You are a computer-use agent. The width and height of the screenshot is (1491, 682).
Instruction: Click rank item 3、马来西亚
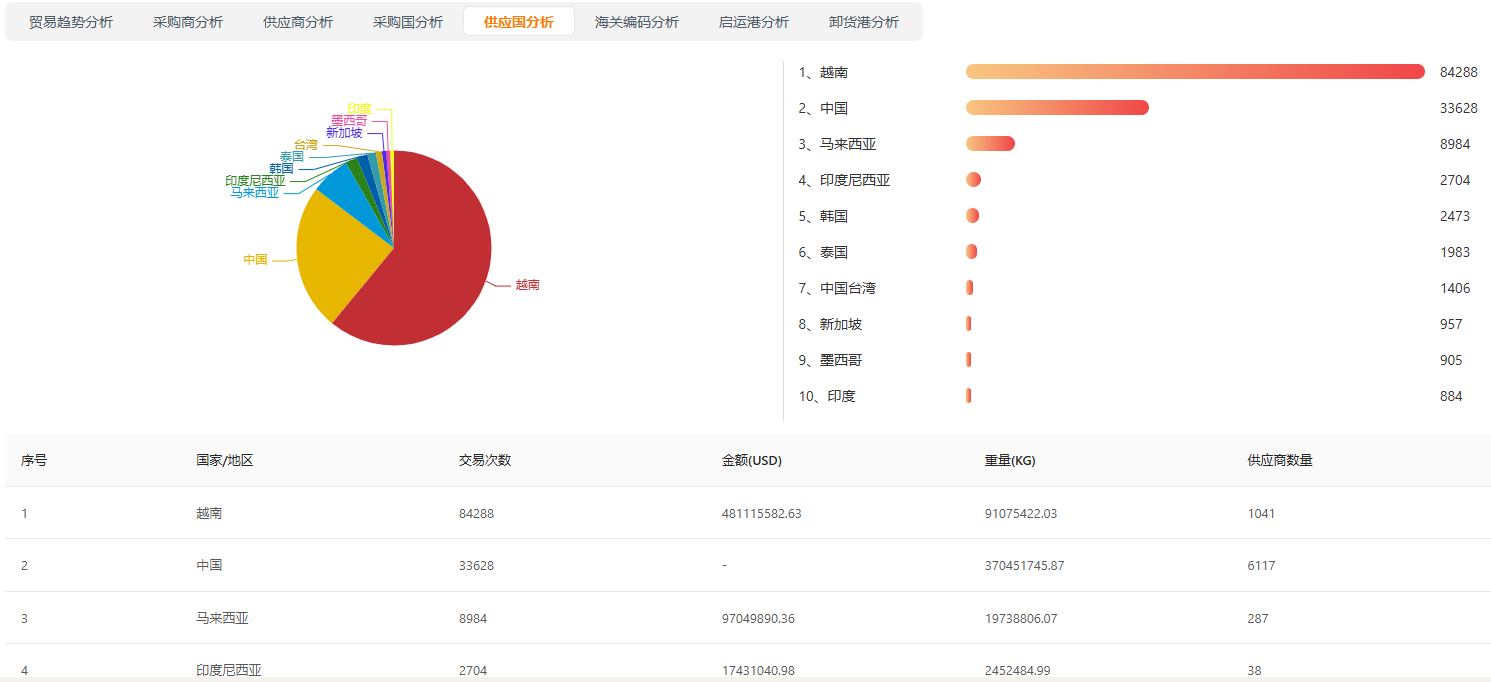(x=837, y=144)
